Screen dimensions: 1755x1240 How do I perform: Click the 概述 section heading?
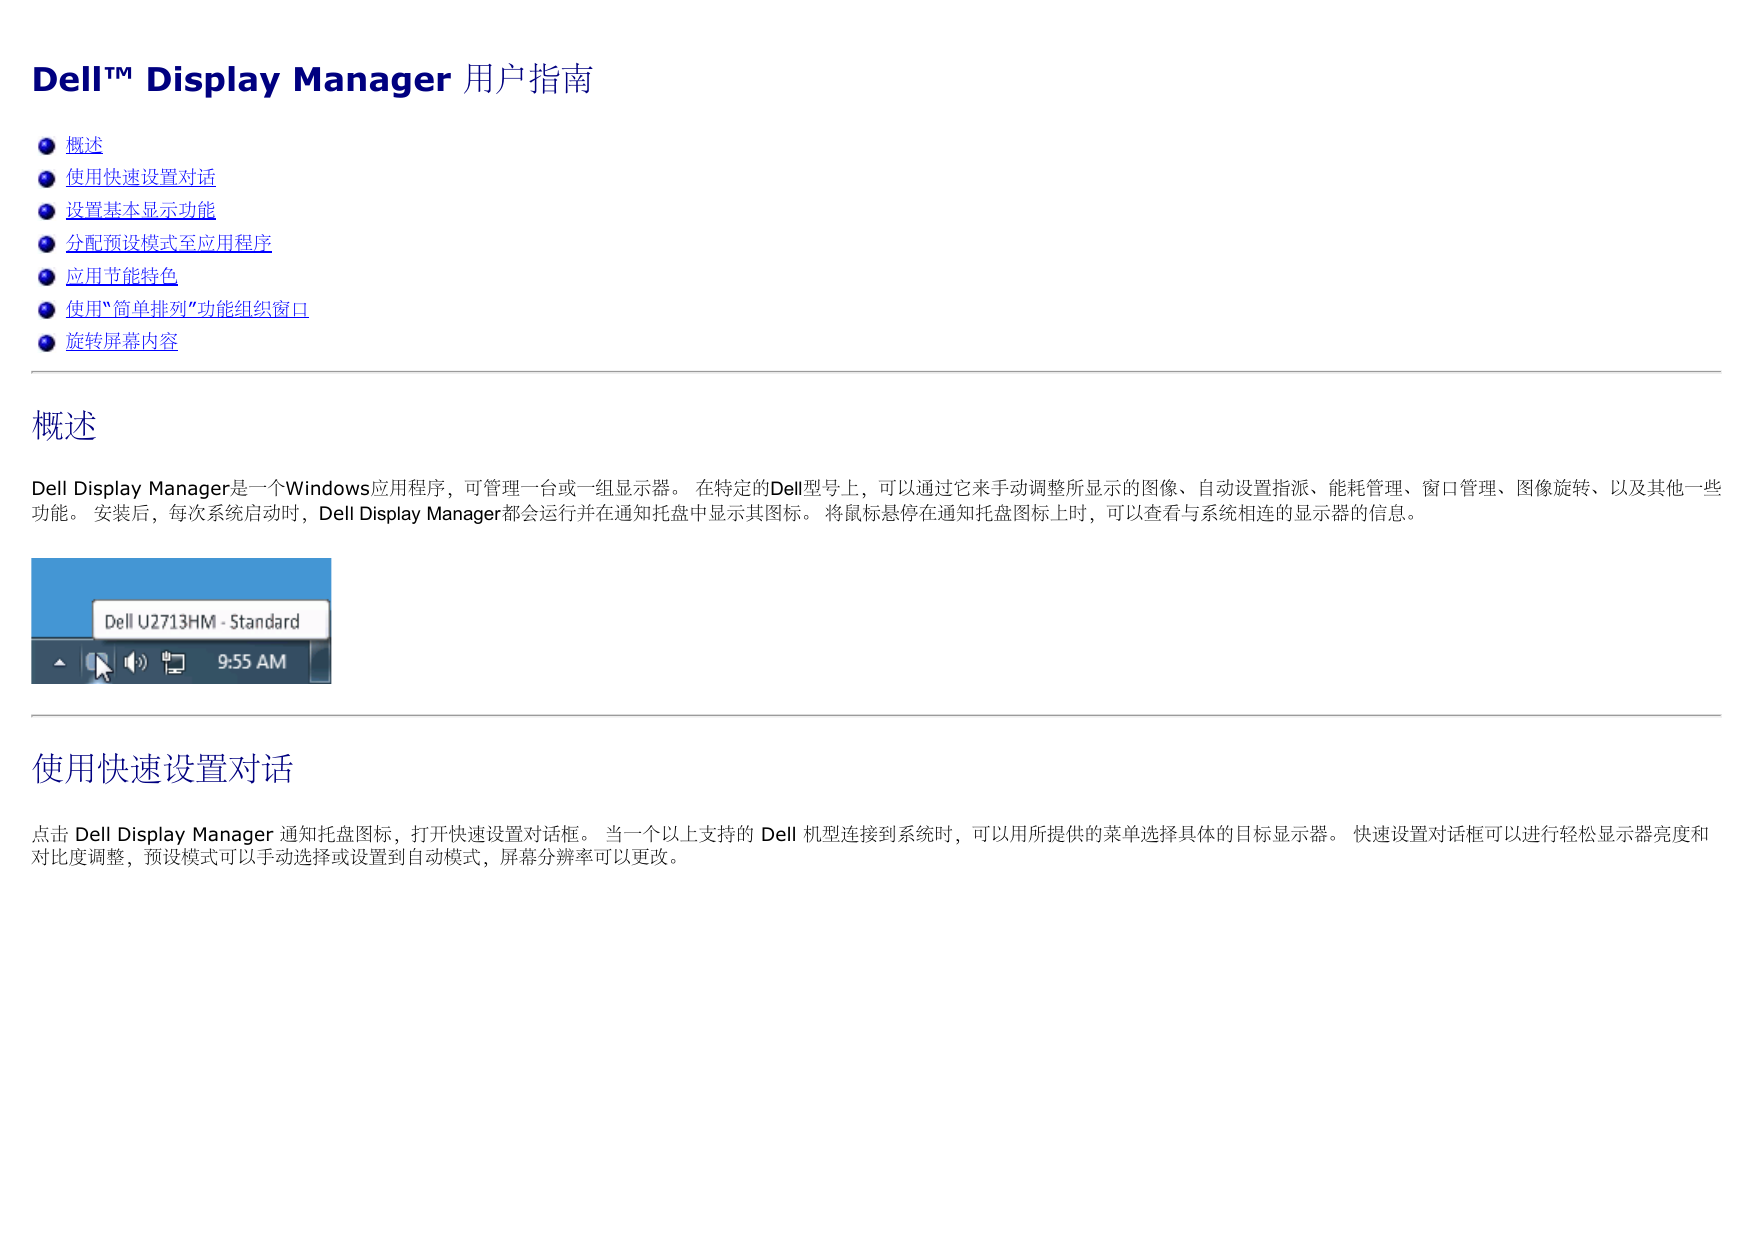pos(64,425)
